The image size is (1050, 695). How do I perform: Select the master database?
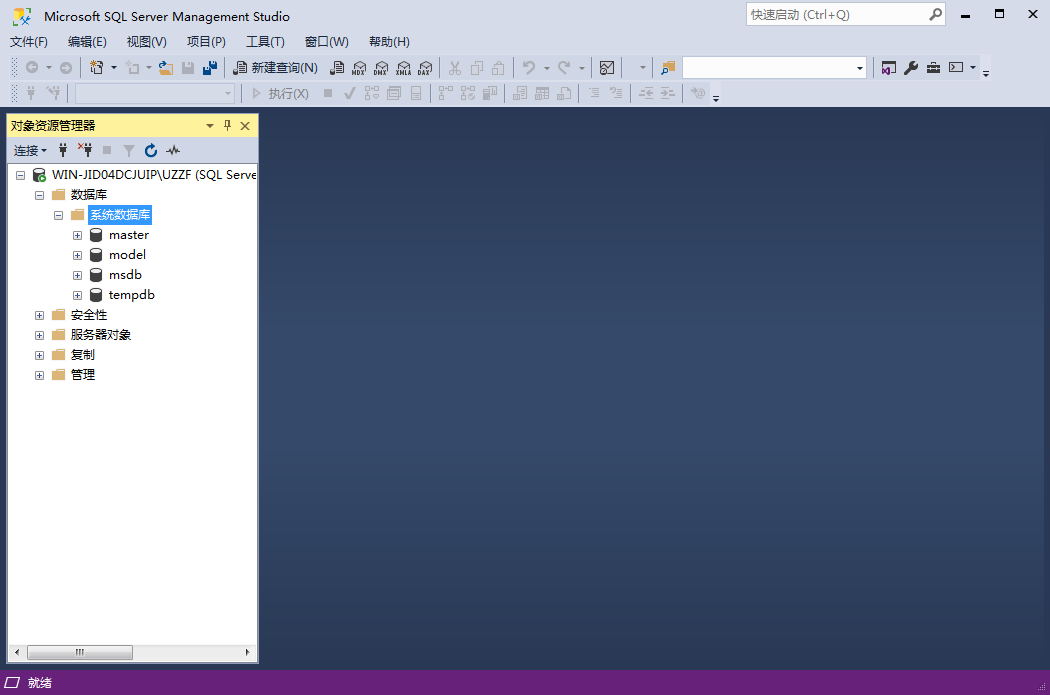pyautogui.click(x=129, y=235)
